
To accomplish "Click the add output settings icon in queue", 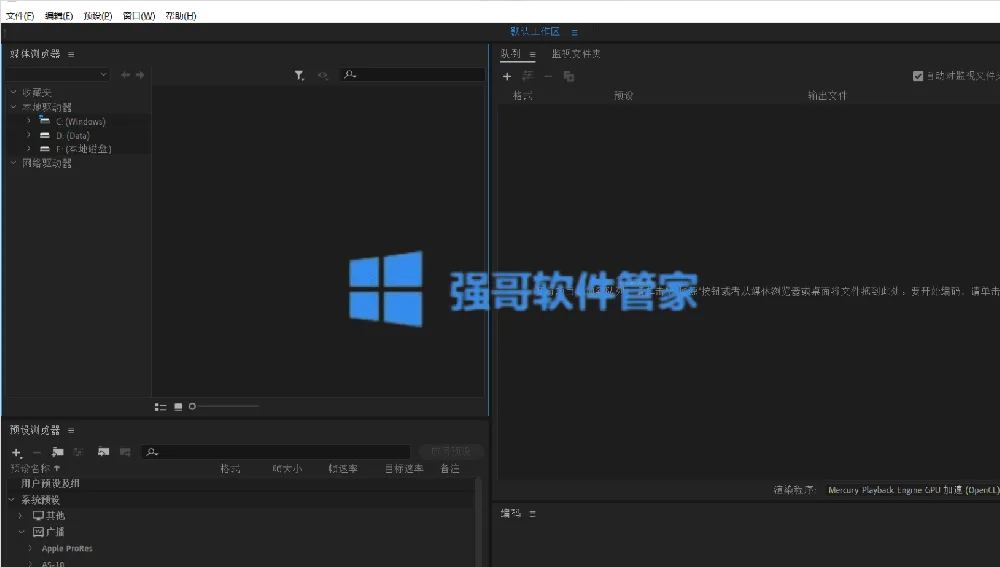I will [x=528, y=77].
